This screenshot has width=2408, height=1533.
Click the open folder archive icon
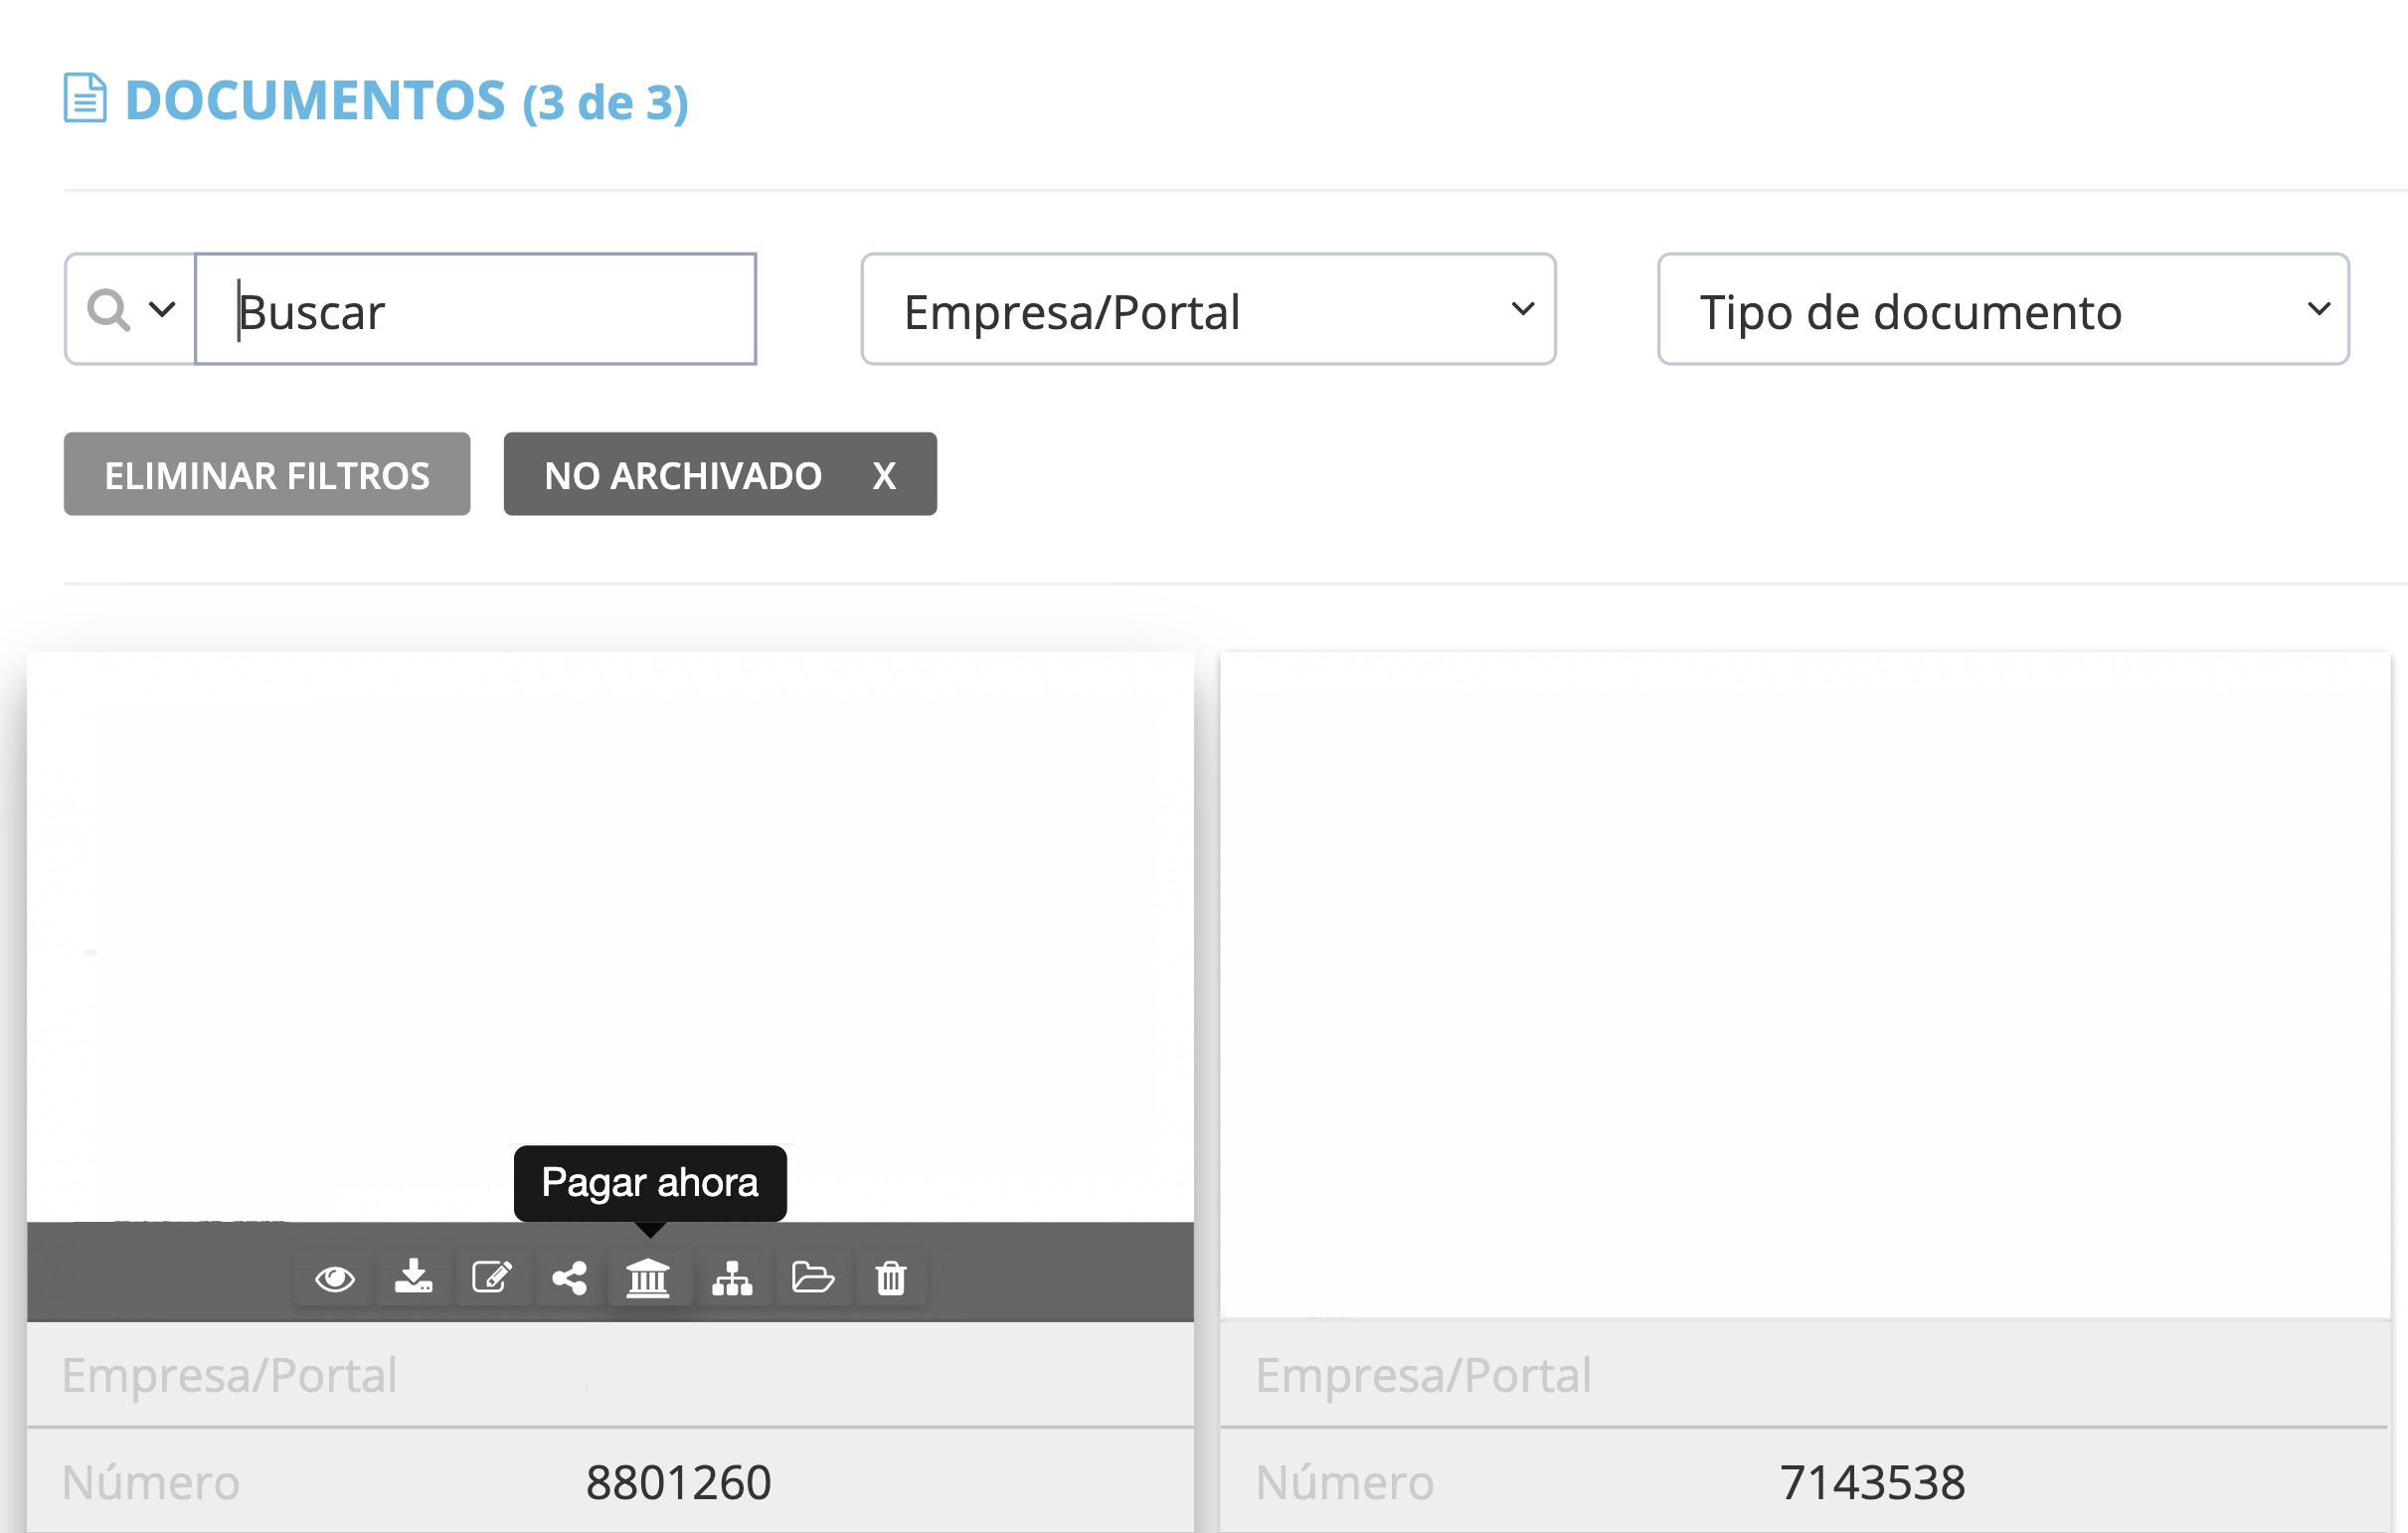click(812, 1278)
